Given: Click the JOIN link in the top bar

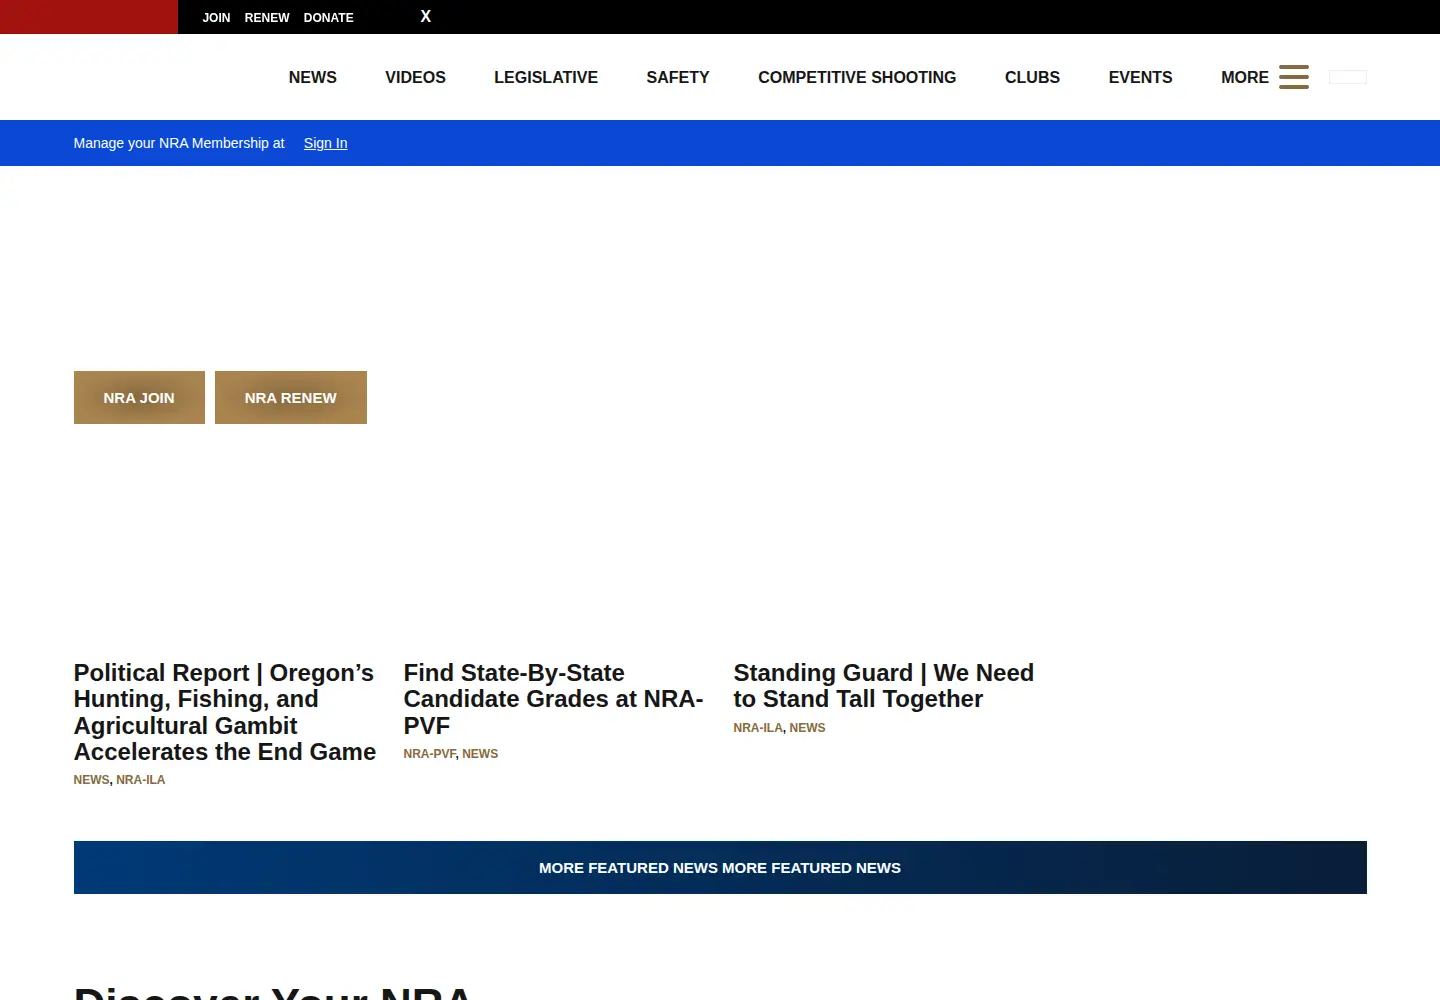Looking at the screenshot, I should [x=216, y=18].
